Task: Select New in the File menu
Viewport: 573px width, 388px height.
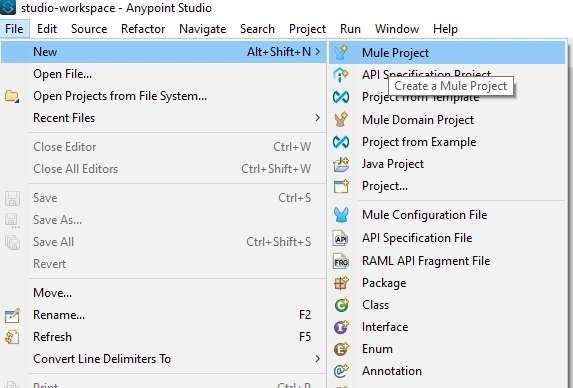Action: click(x=163, y=52)
